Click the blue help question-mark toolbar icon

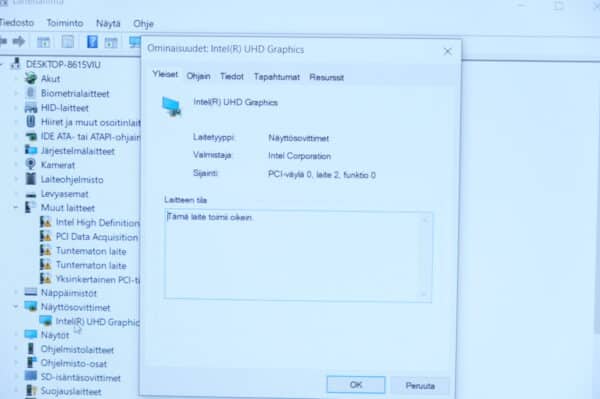point(92,42)
